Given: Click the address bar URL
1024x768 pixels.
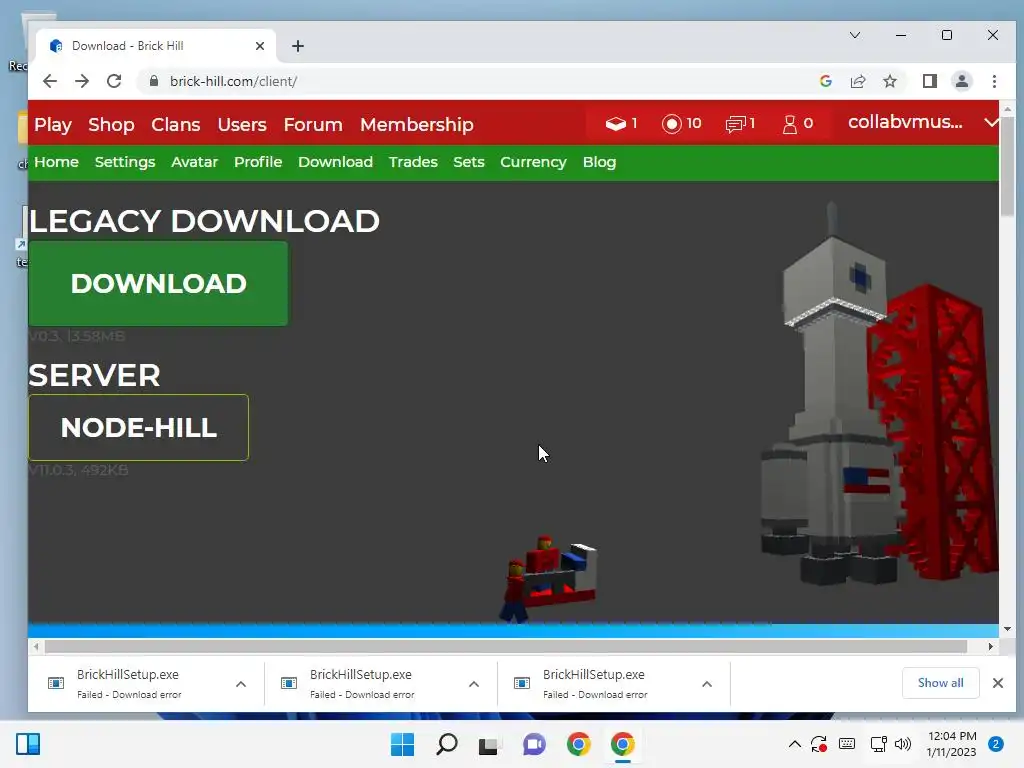Looking at the screenshot, I should coord(233,81).
